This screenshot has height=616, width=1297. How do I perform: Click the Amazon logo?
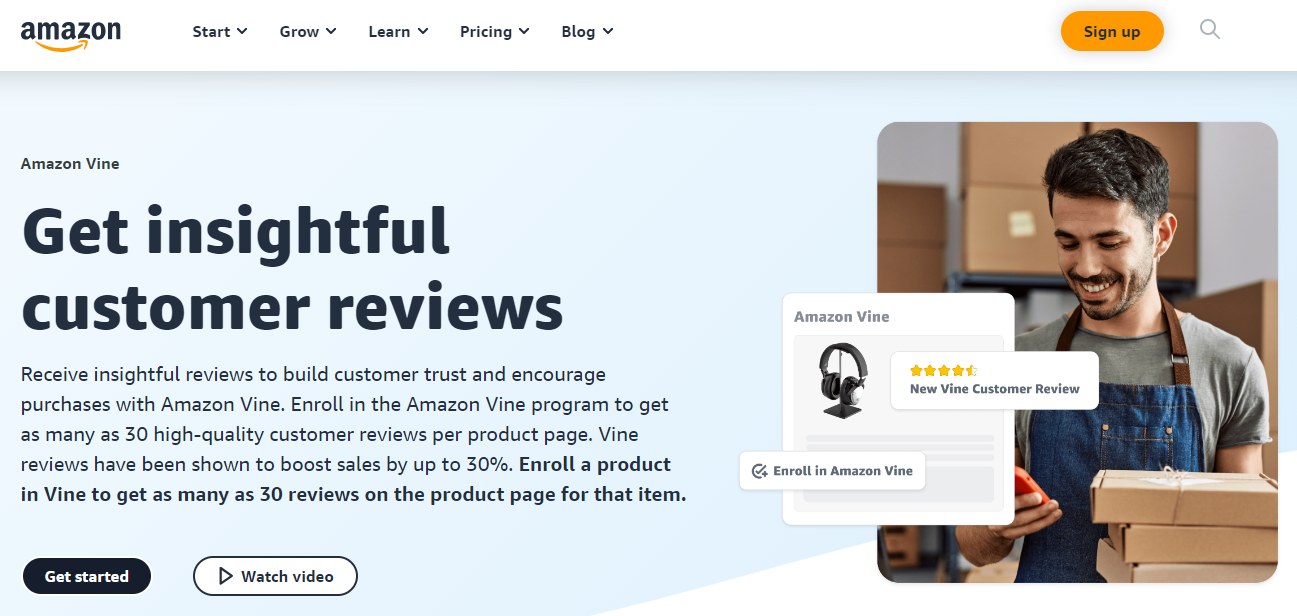[70, 33]
